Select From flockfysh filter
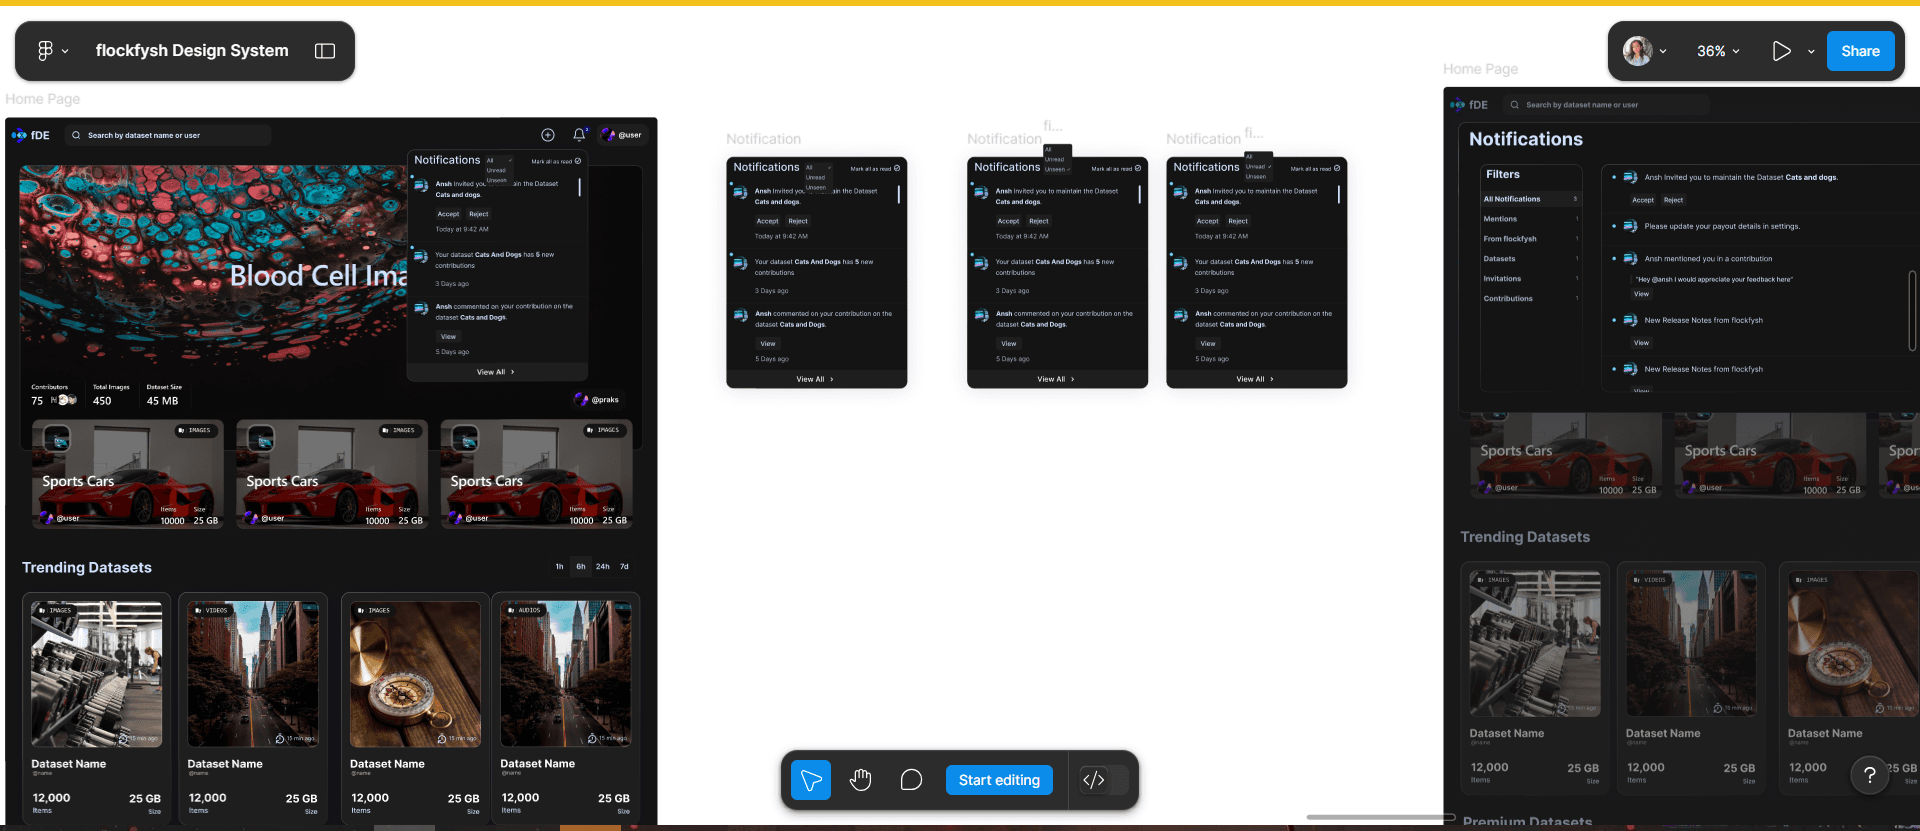 coord(1531,239)
